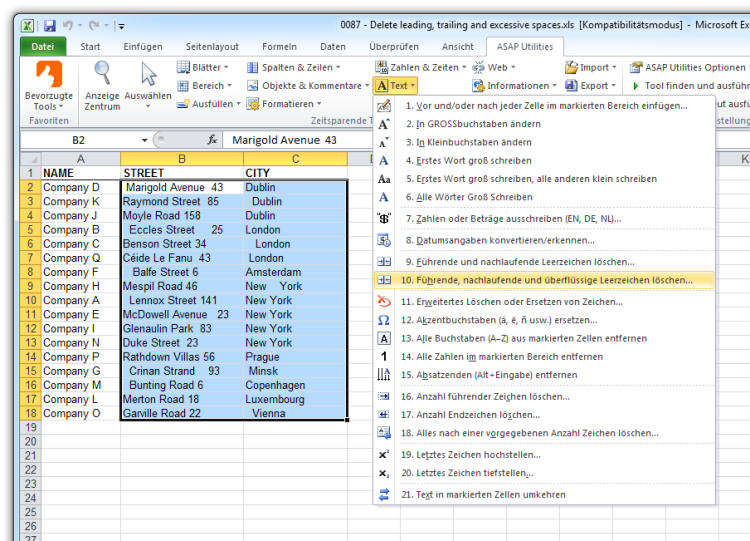Open the Datei tab
The image size is (750, 541).
43,46
